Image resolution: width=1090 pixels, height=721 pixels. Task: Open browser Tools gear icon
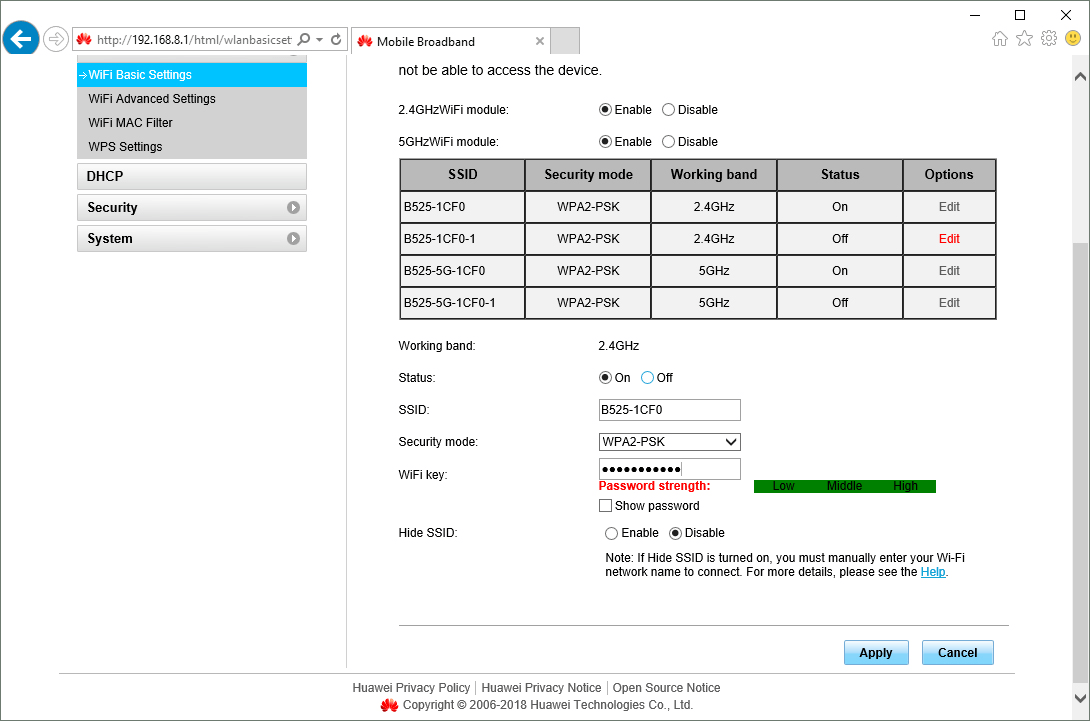(x=1049, y=38)
